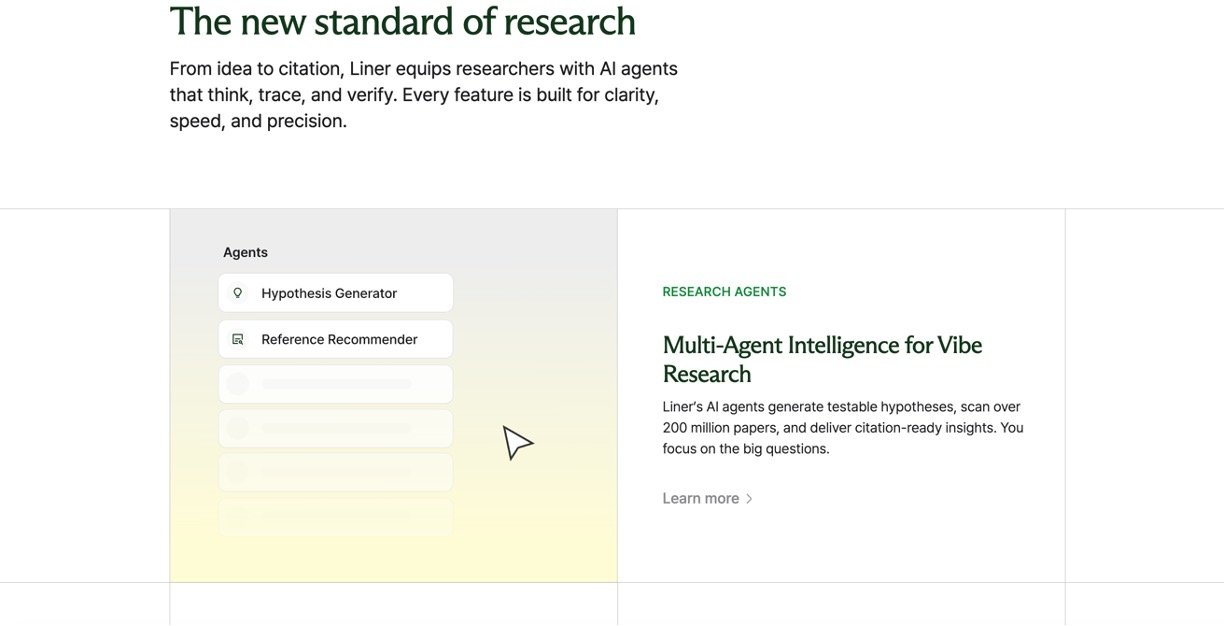Select the first blank placeholder agent row

pos(335,384)
